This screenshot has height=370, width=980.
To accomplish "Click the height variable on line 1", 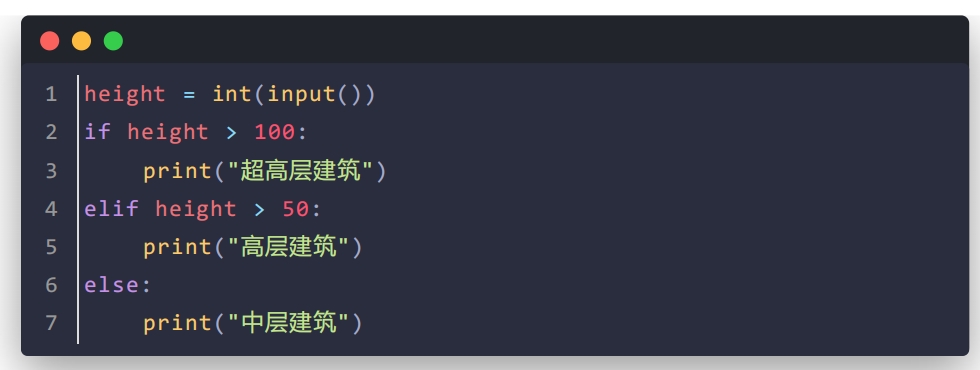I will (x=125, y=94).
